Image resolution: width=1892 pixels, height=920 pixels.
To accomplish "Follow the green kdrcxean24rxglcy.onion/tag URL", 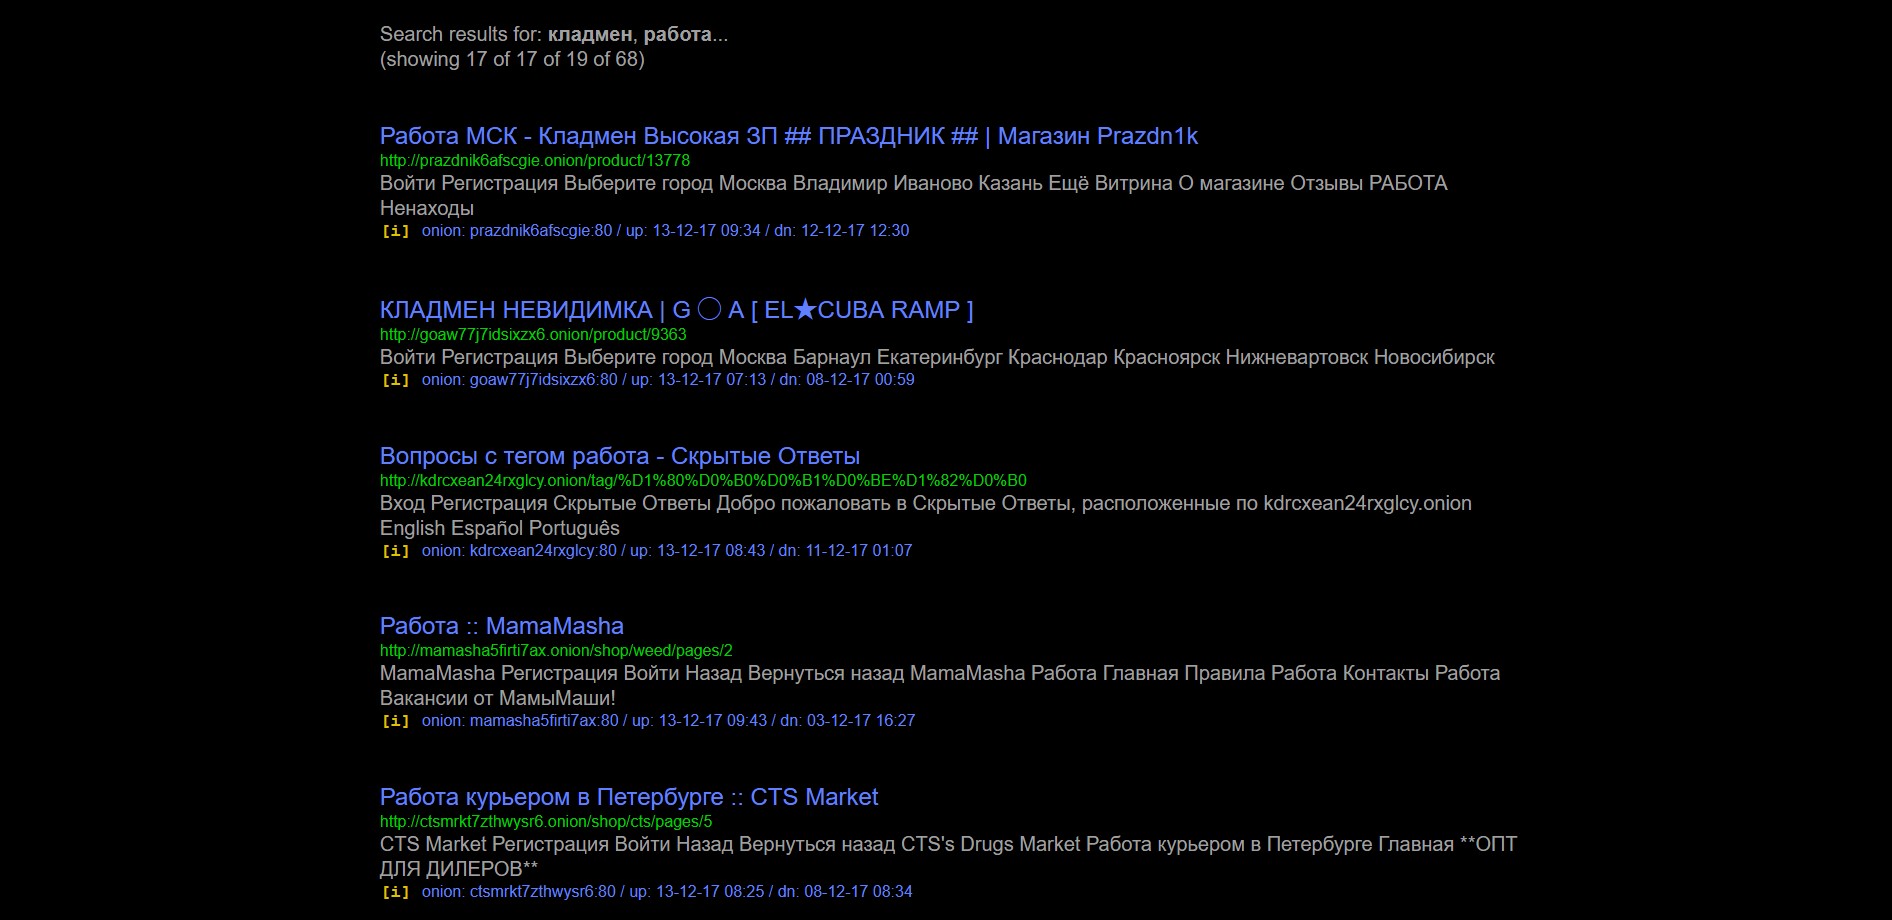I will click(x=703, y=480).
